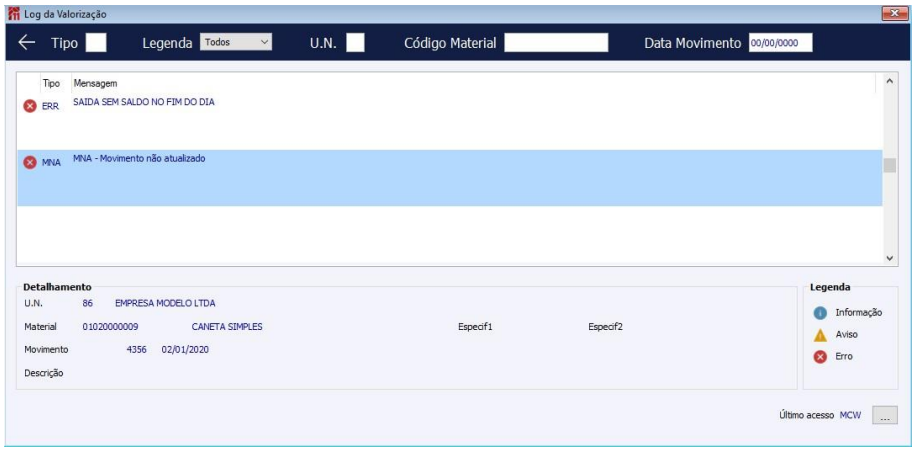Viewport: 915px width, 450px height.
Task: Click the Código Material input field
Action: 556,43
